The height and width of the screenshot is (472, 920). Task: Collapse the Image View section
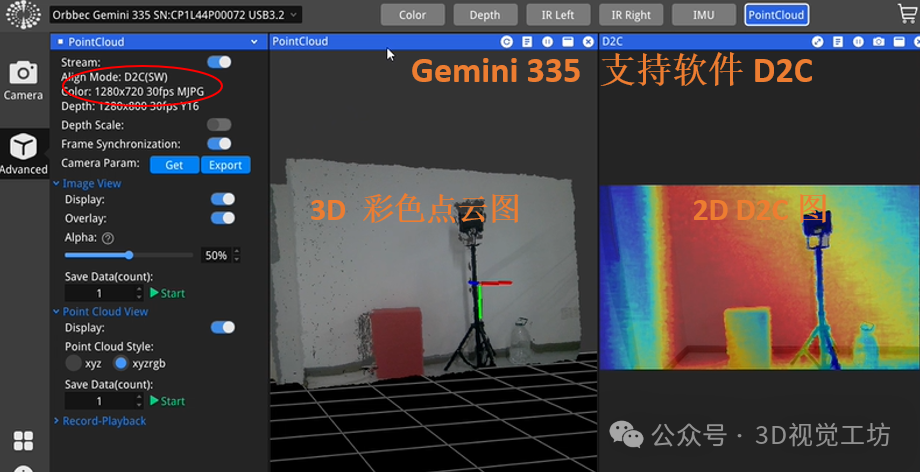pos(56,184)
